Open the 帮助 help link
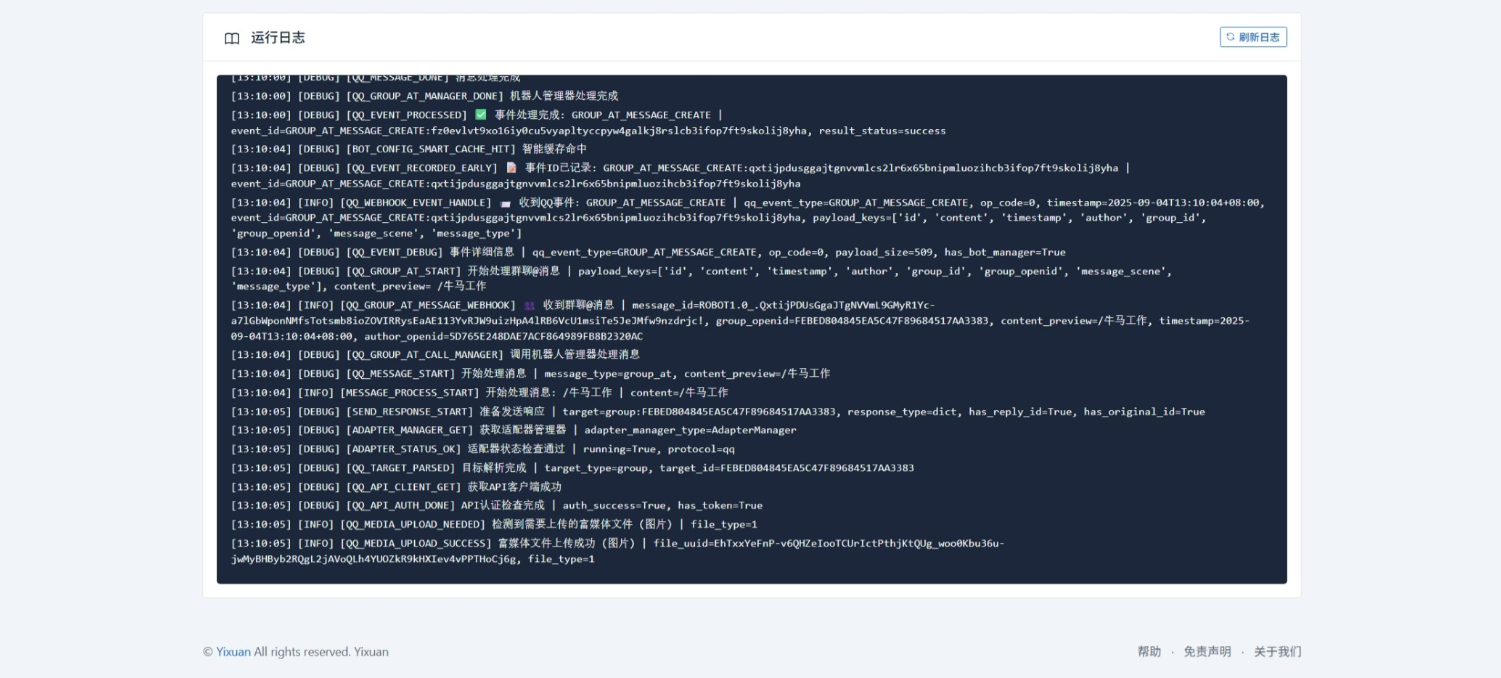 (1149, 652)
